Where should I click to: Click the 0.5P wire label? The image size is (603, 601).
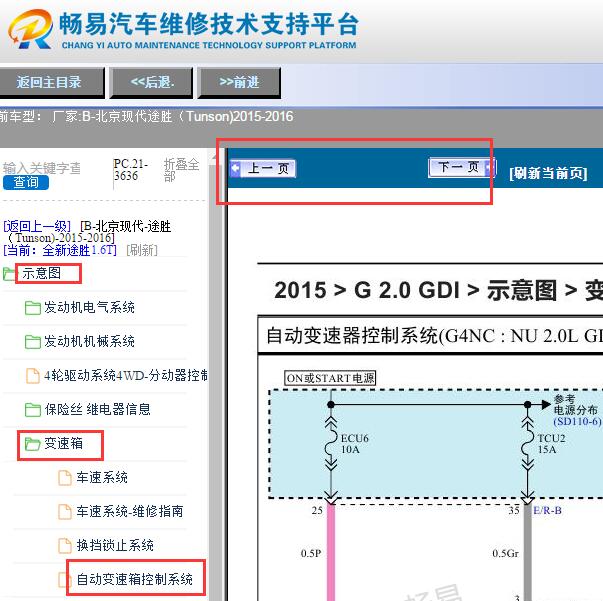coord(311,553)
